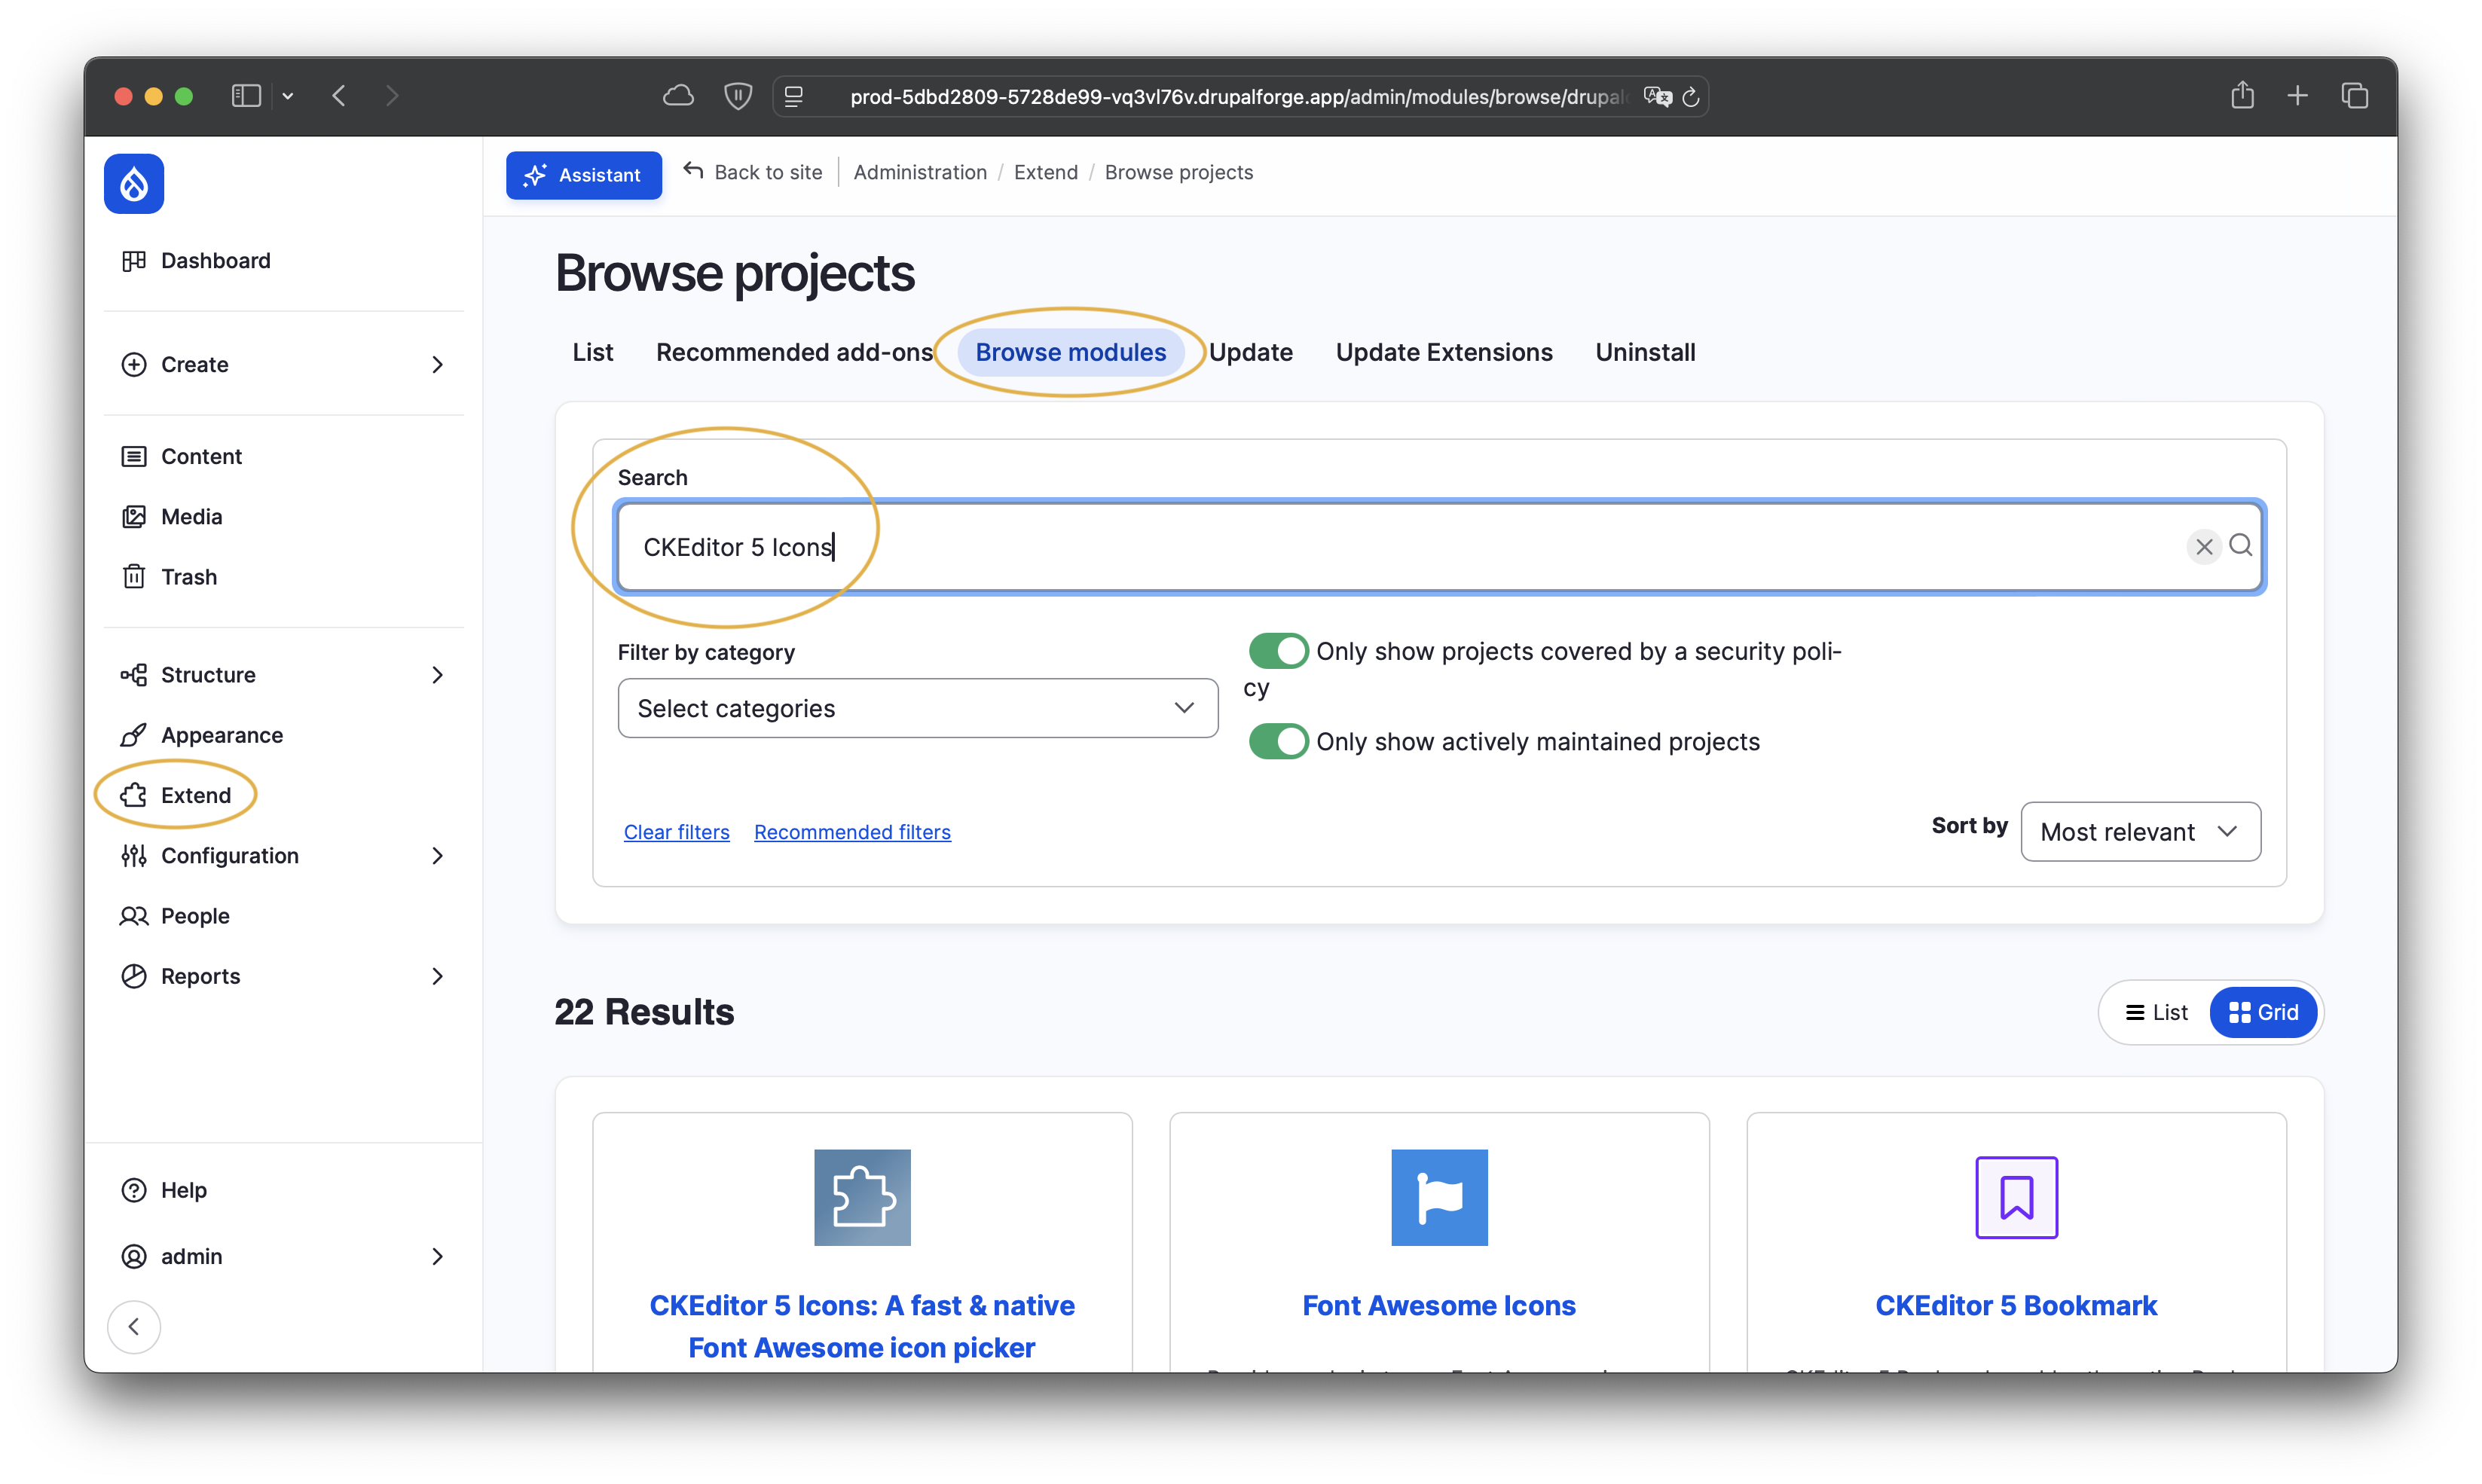Click into the Search text field
The width and height of the screenshot is (2482, 1484).
pyautogui.click(x=1400, y=547)
